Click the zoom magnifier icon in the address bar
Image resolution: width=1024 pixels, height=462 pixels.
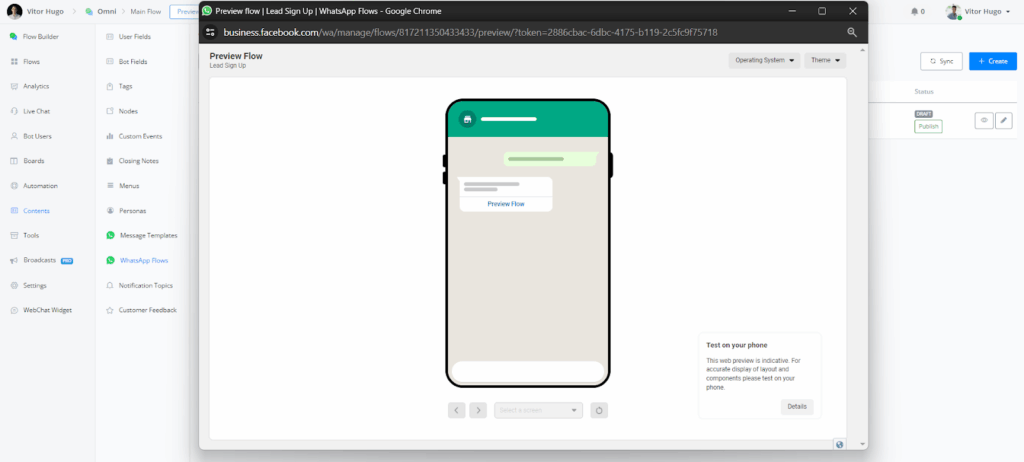(x=852, y=32)
